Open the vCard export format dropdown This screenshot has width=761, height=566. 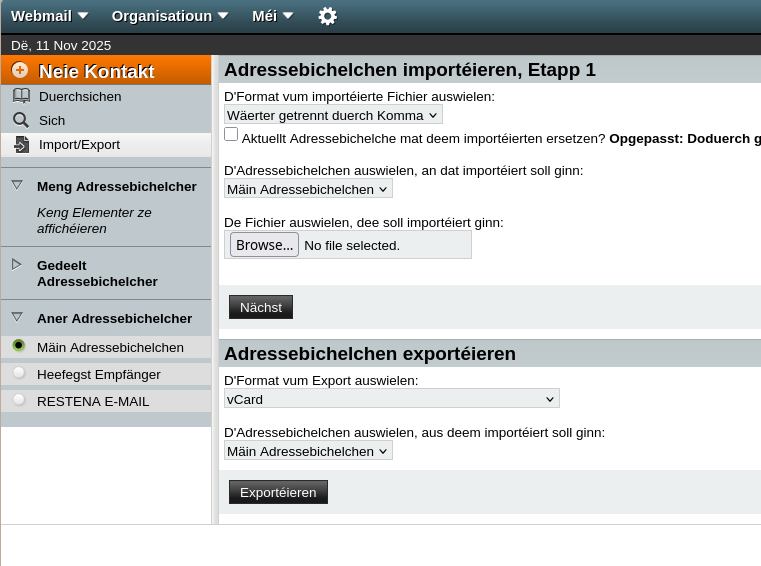click(392, 399)
